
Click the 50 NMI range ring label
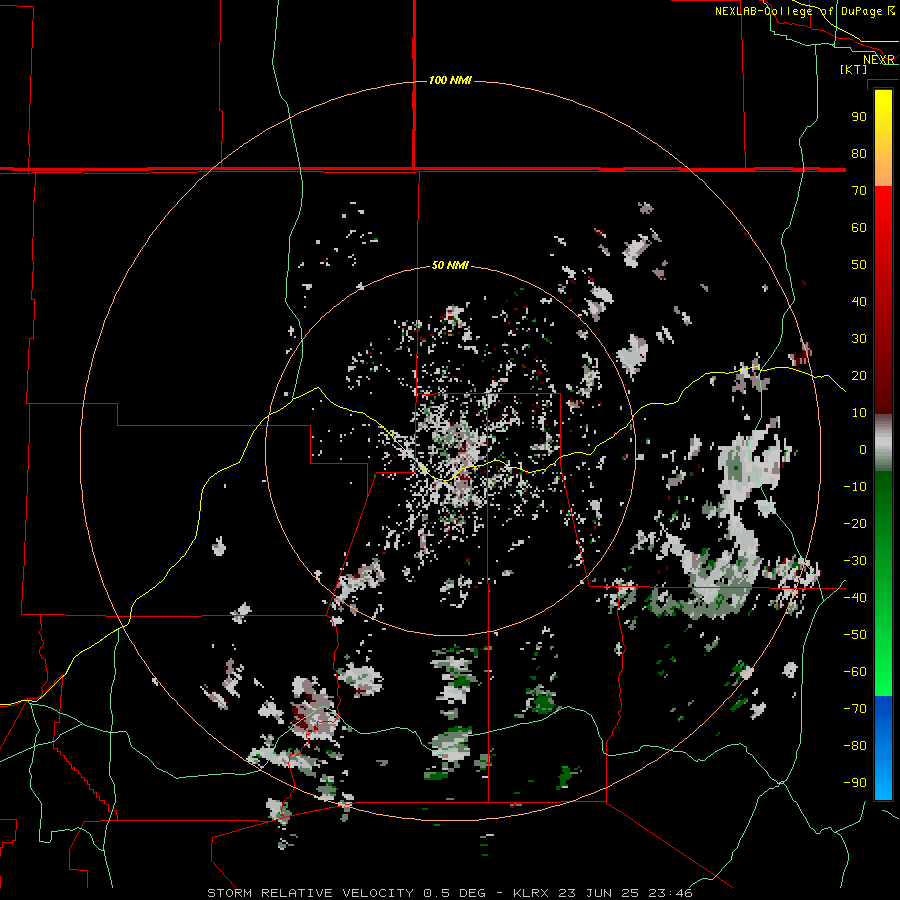450,265
